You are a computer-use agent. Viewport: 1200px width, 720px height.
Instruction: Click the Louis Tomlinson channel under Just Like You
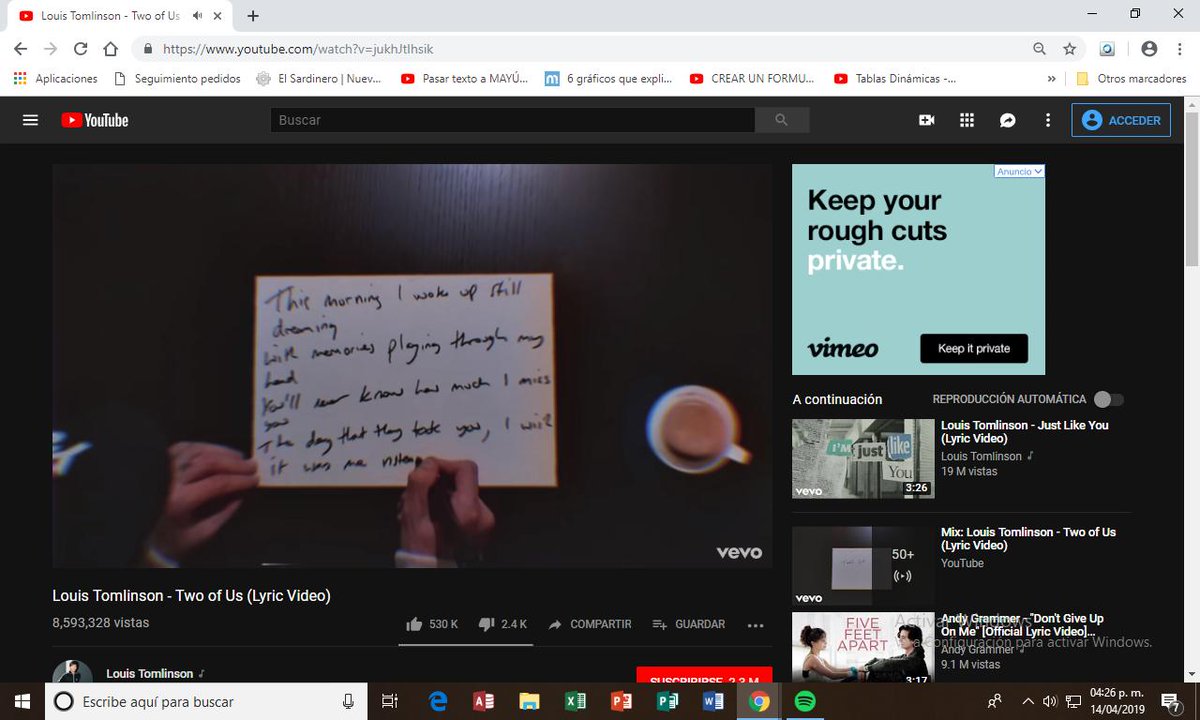(x=981, y=456)
